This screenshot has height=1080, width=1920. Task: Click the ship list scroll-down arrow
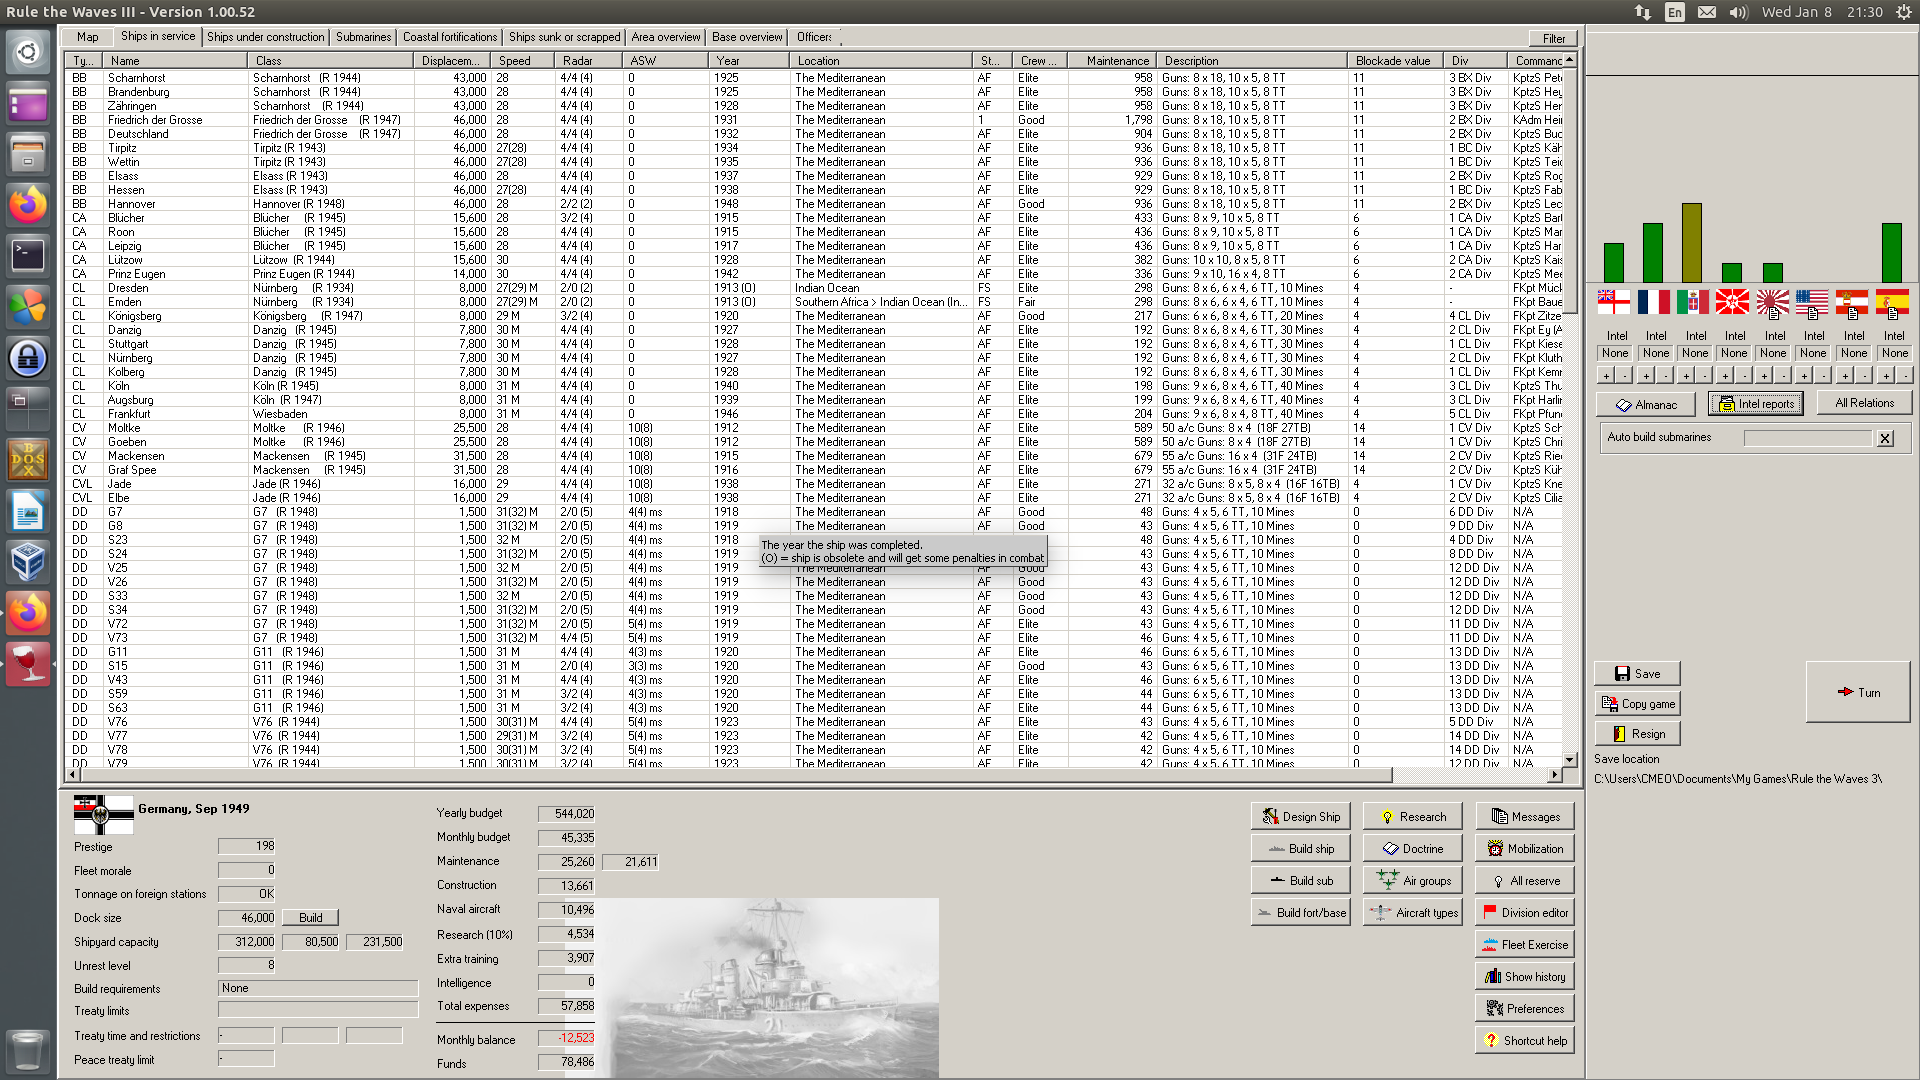click(x=1569, y=760)
